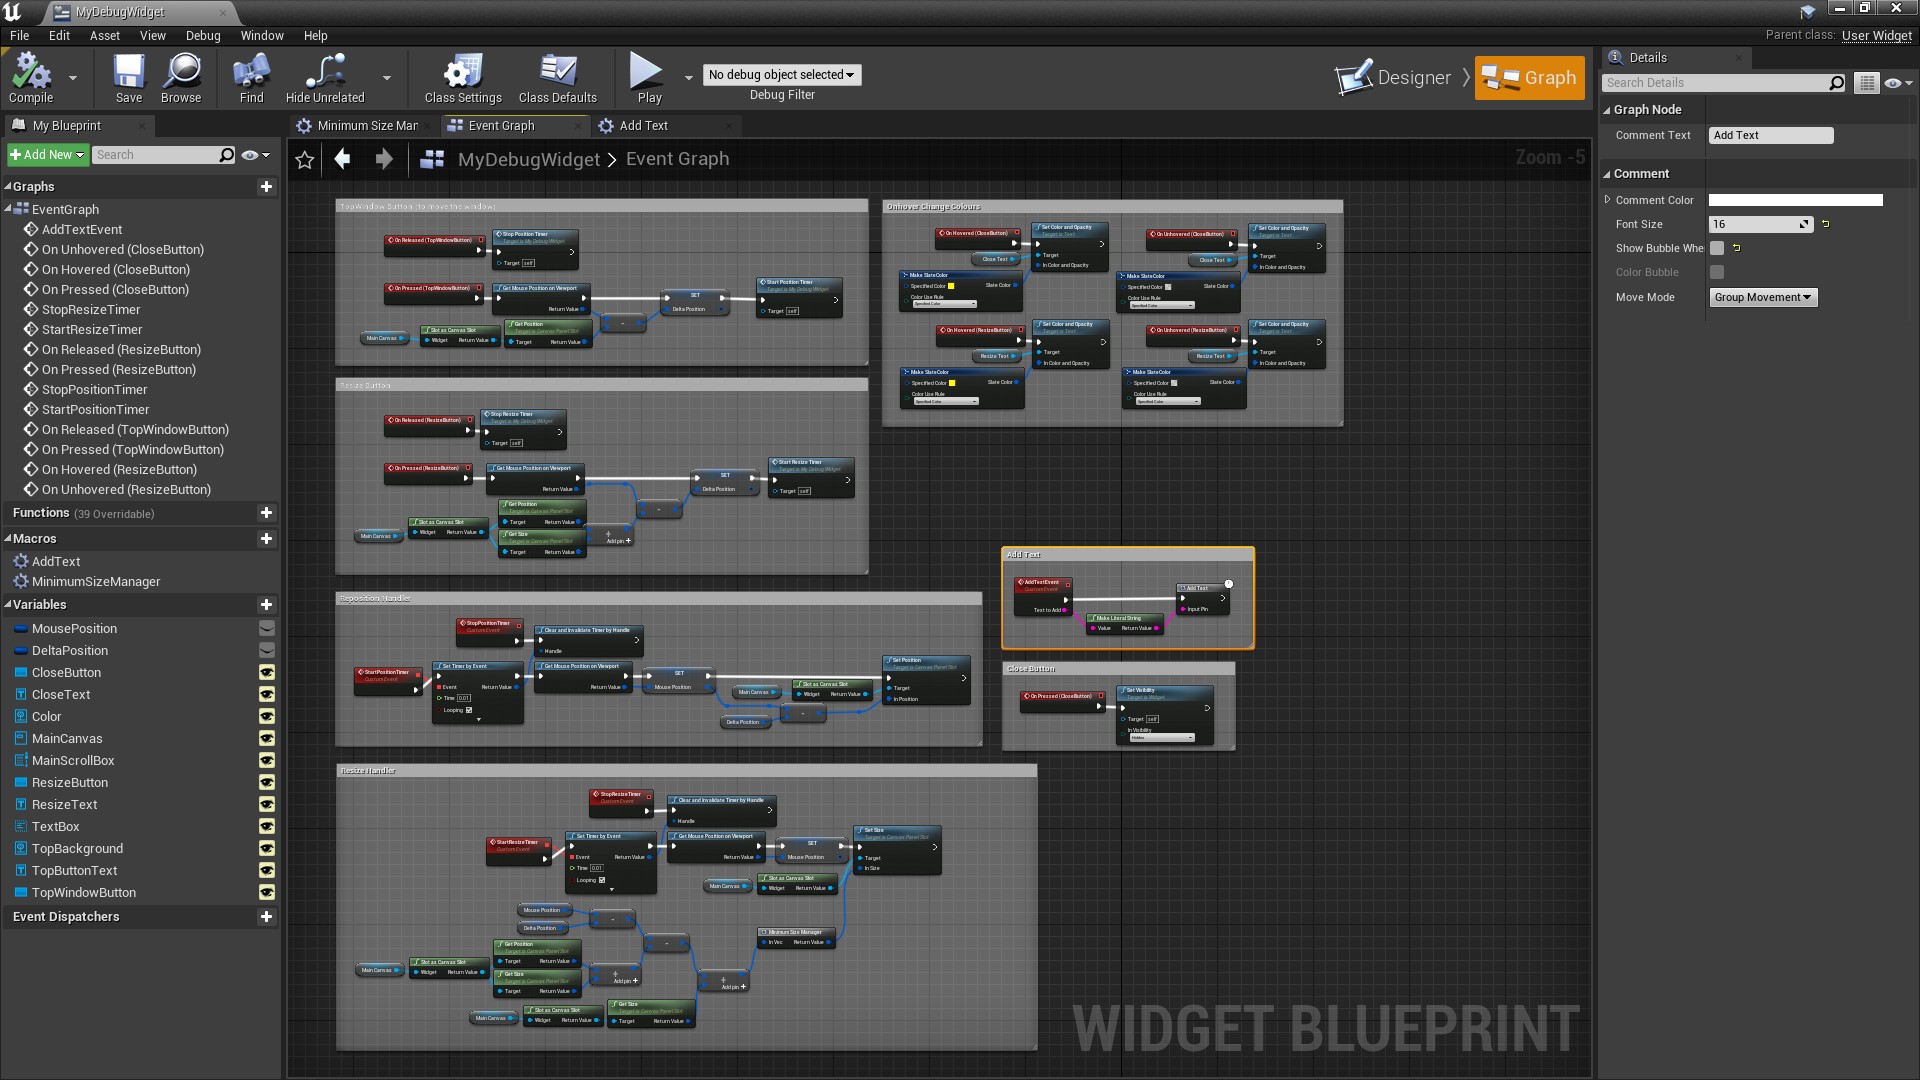Click the favorite star icon in the graph bar
The height and width of the screenshot is (1080, 1920).
point(305,160)
